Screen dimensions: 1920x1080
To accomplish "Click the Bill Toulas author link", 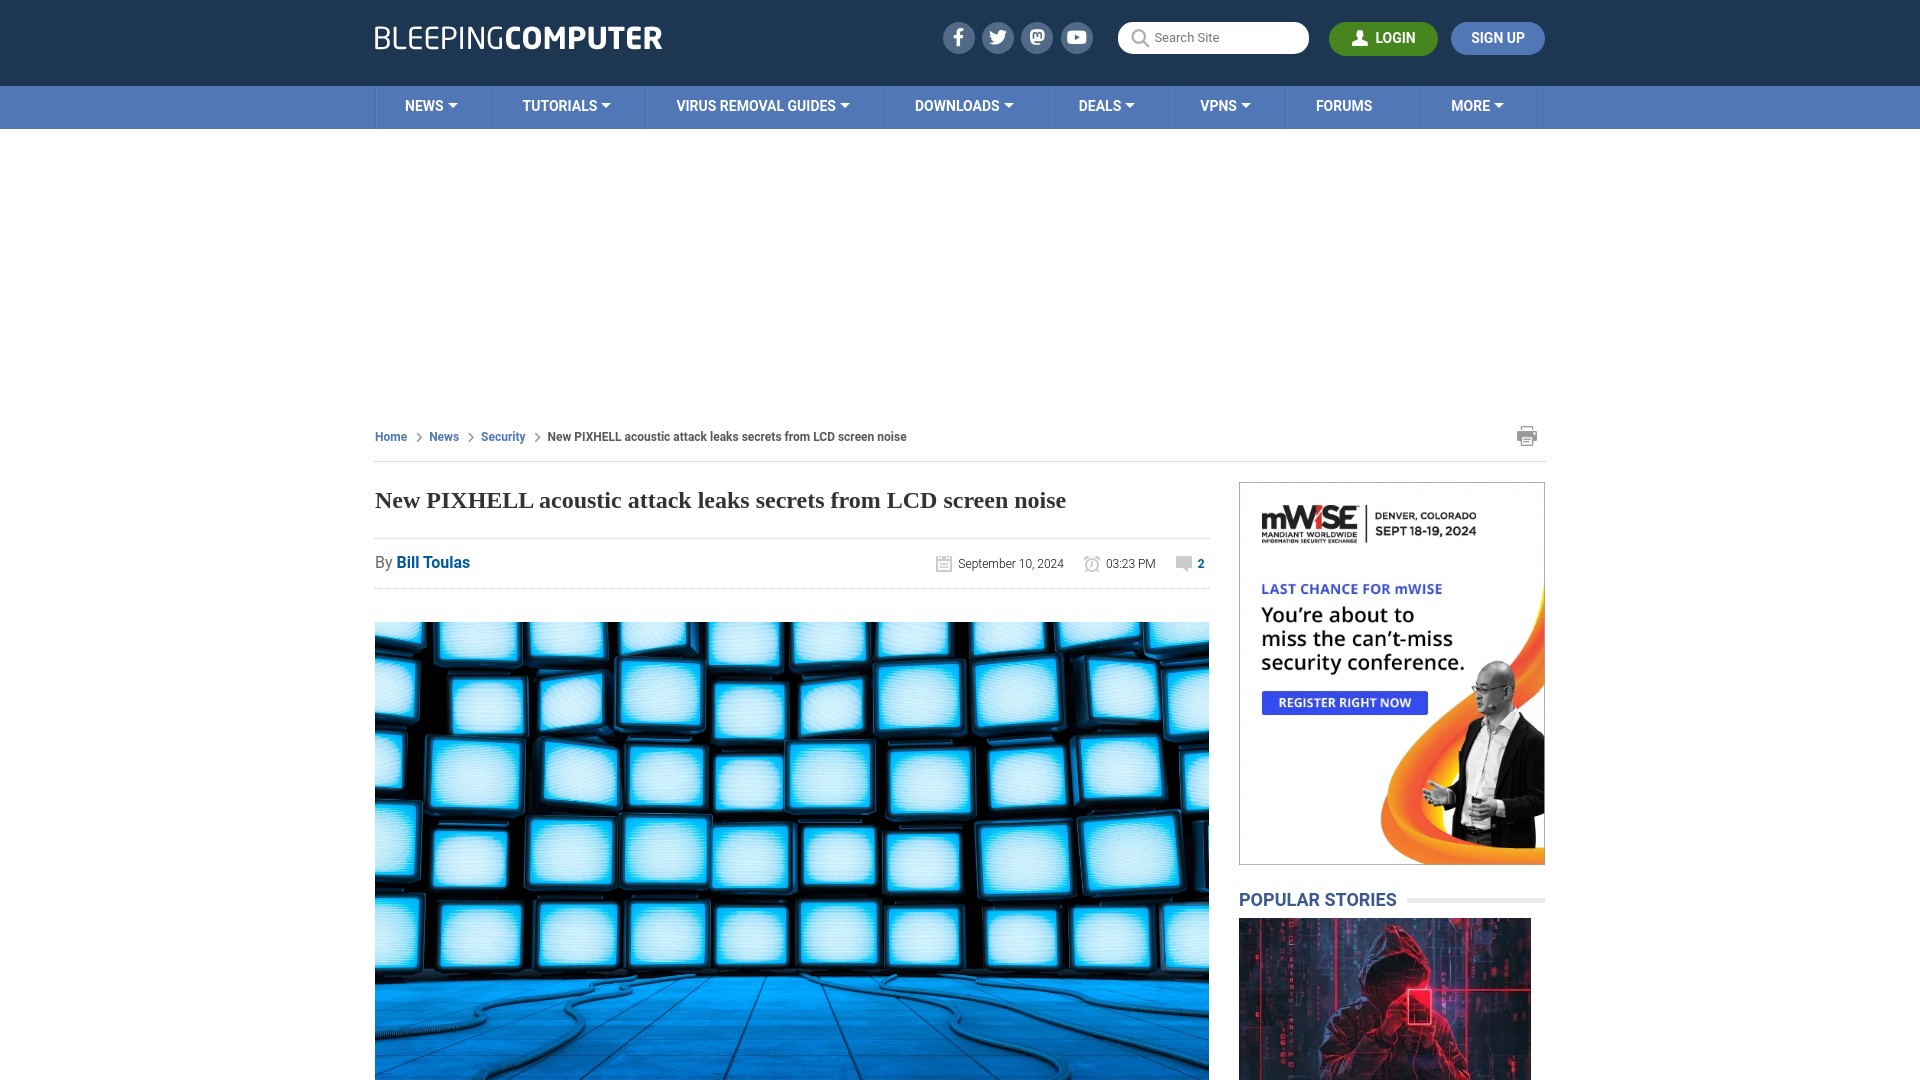I will tap(433, 562).
